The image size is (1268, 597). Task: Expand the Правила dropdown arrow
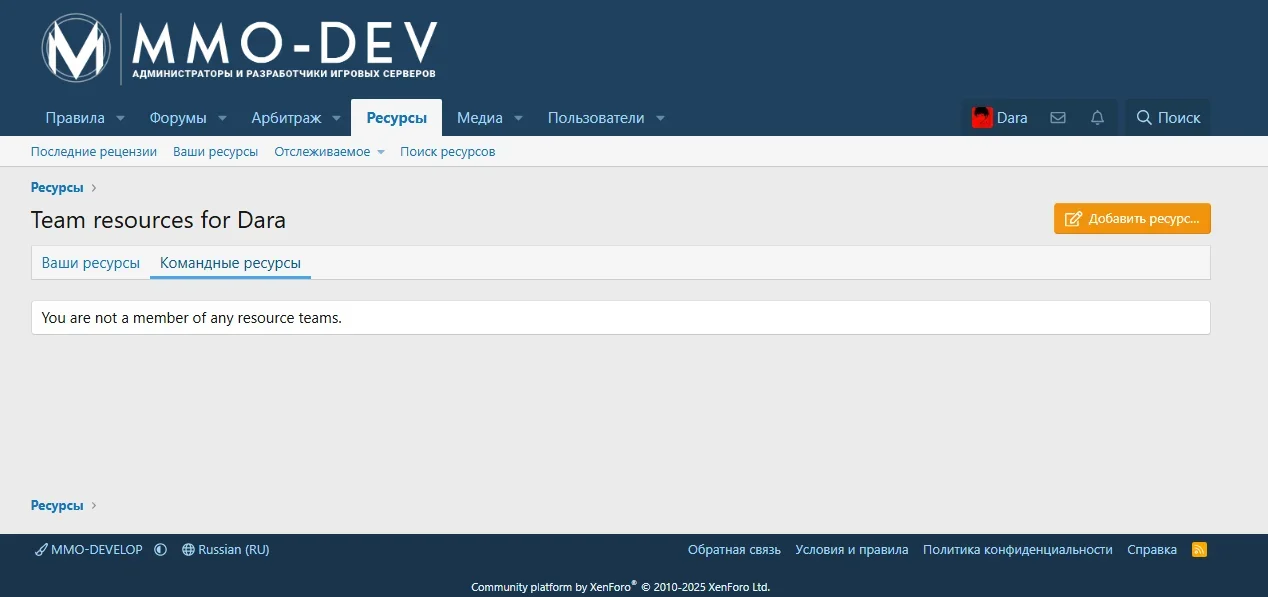121,118
